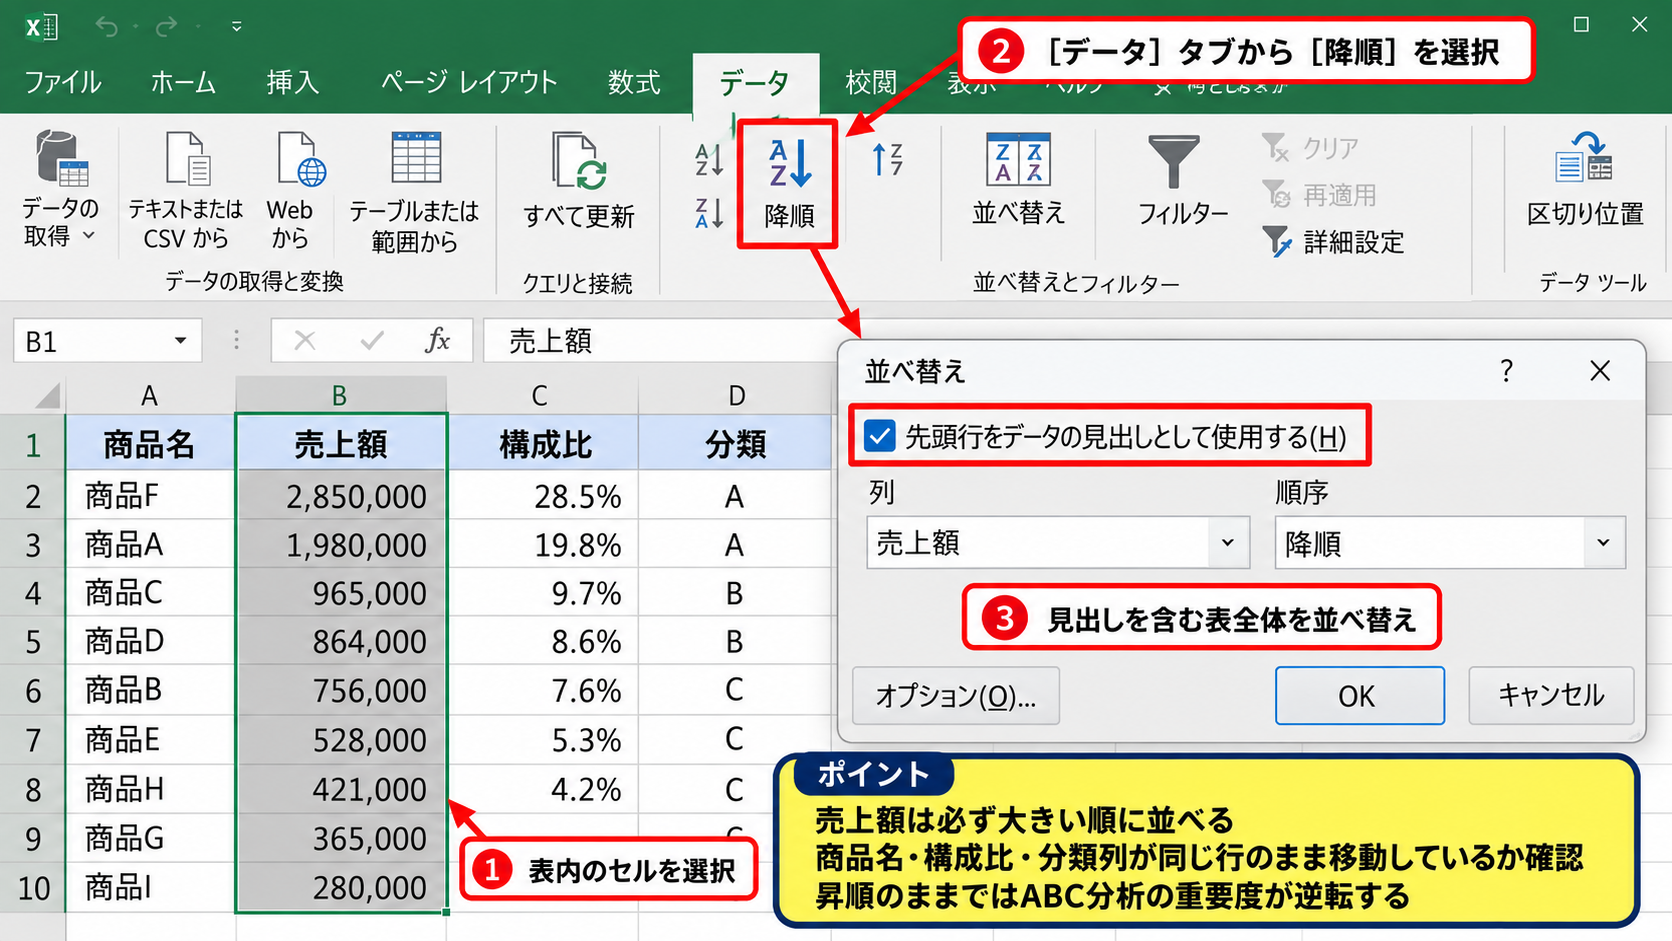
Task: Click the select-all corner triangle of sheet
Action: 46,396
